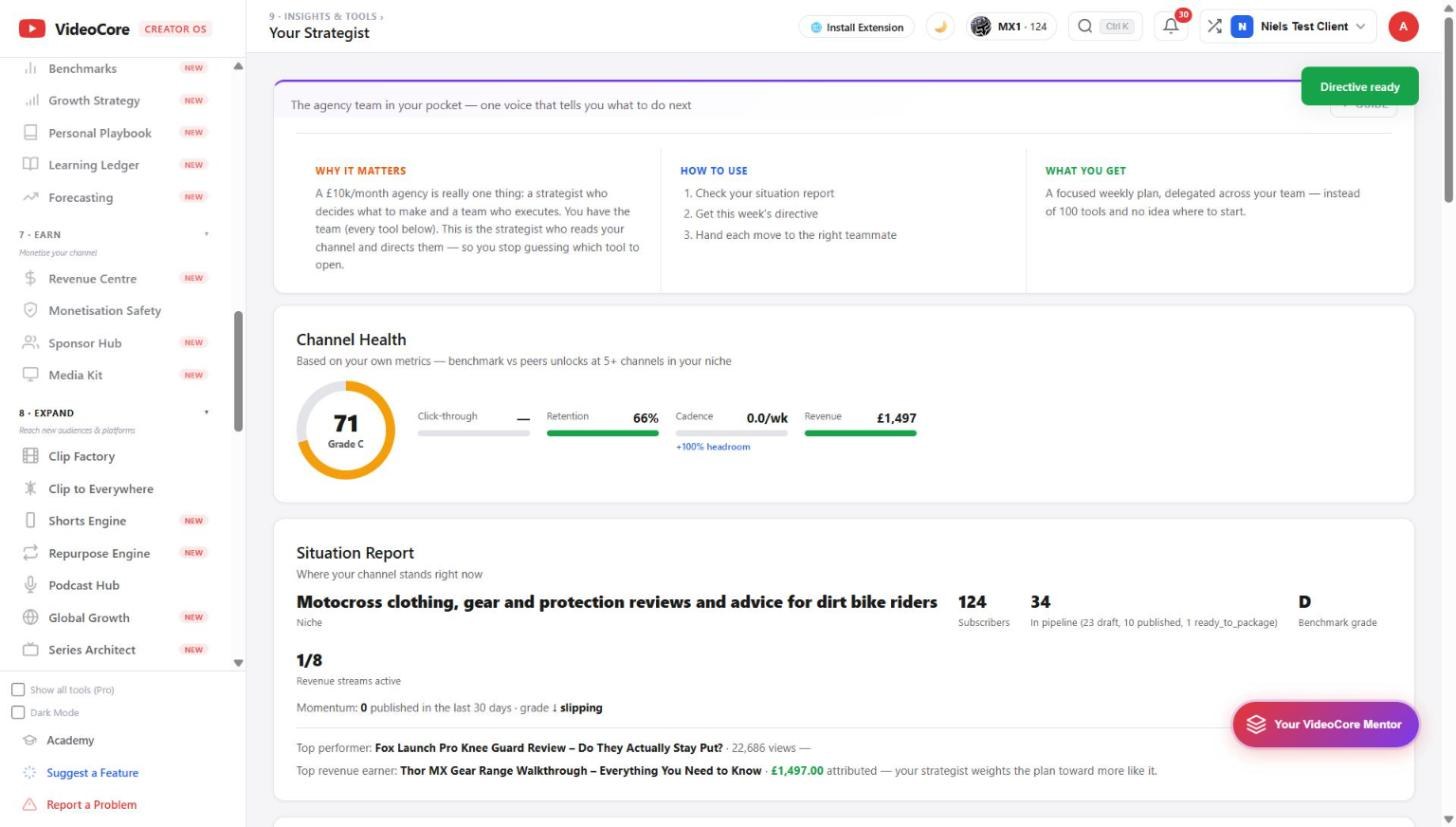Open Your VideoCore Mentor button

coord(1325,725)
